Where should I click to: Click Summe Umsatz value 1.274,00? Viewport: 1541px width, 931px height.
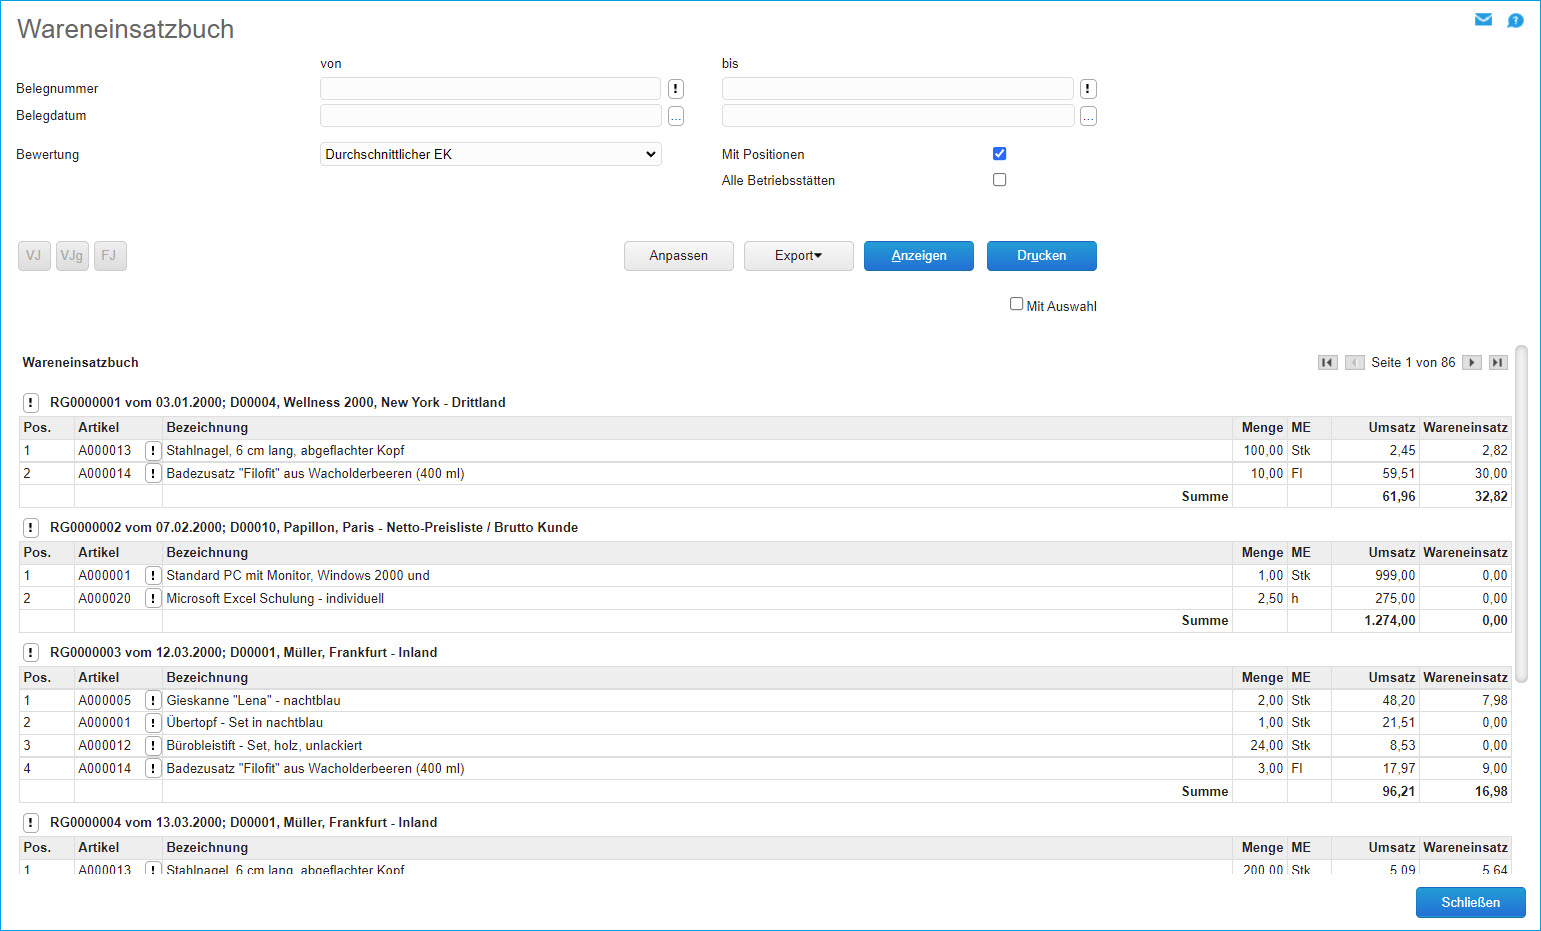coord(1390,620)
